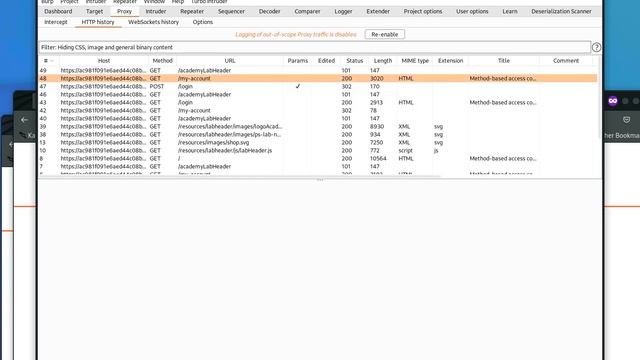Viewport: 640px width, 360px height.
Task: Open the proxy Options sub-tab
Action: (203, 22)
